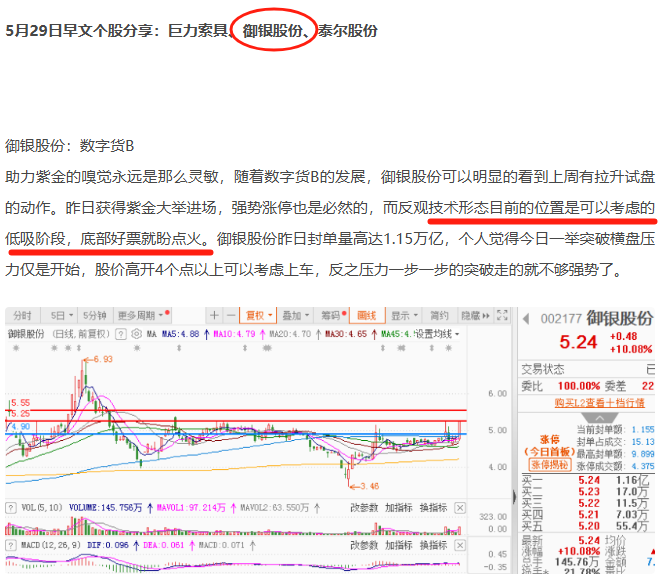
Task: Click 改参数 in MACD row
Action: coord(364,545)
